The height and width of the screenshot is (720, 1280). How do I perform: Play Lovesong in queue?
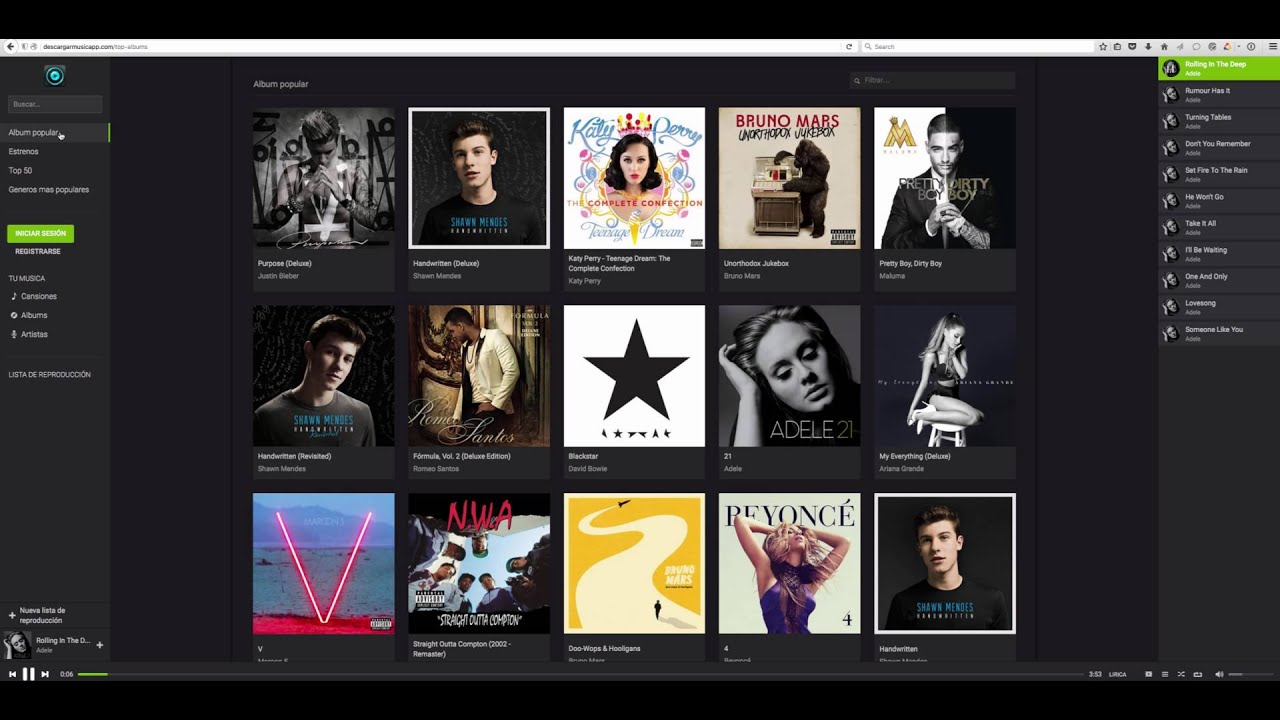click(1219, 306)
